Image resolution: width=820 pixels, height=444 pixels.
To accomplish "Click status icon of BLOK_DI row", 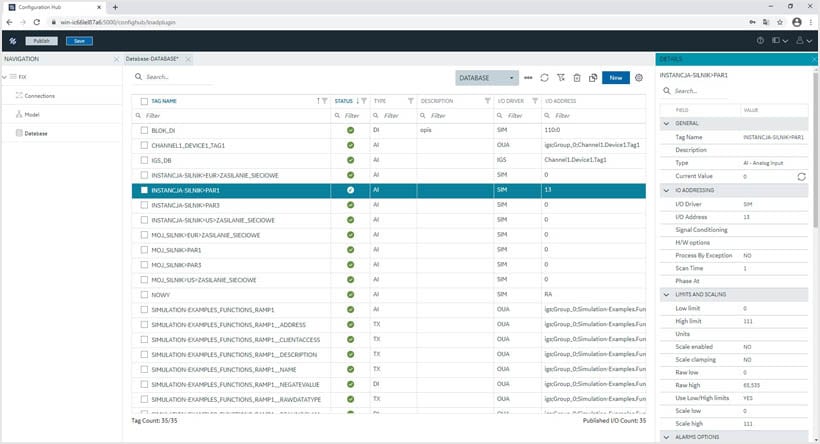I will pyautogui.click(x=350, y=130).
